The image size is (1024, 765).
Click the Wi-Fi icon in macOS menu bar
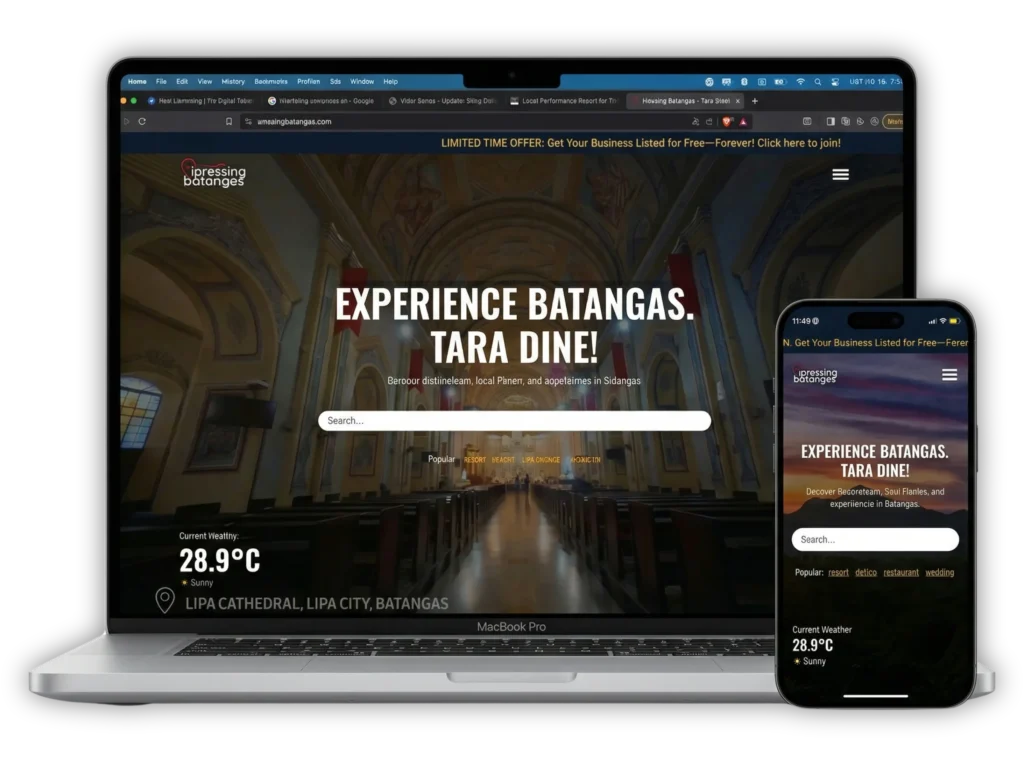[800, 82]
